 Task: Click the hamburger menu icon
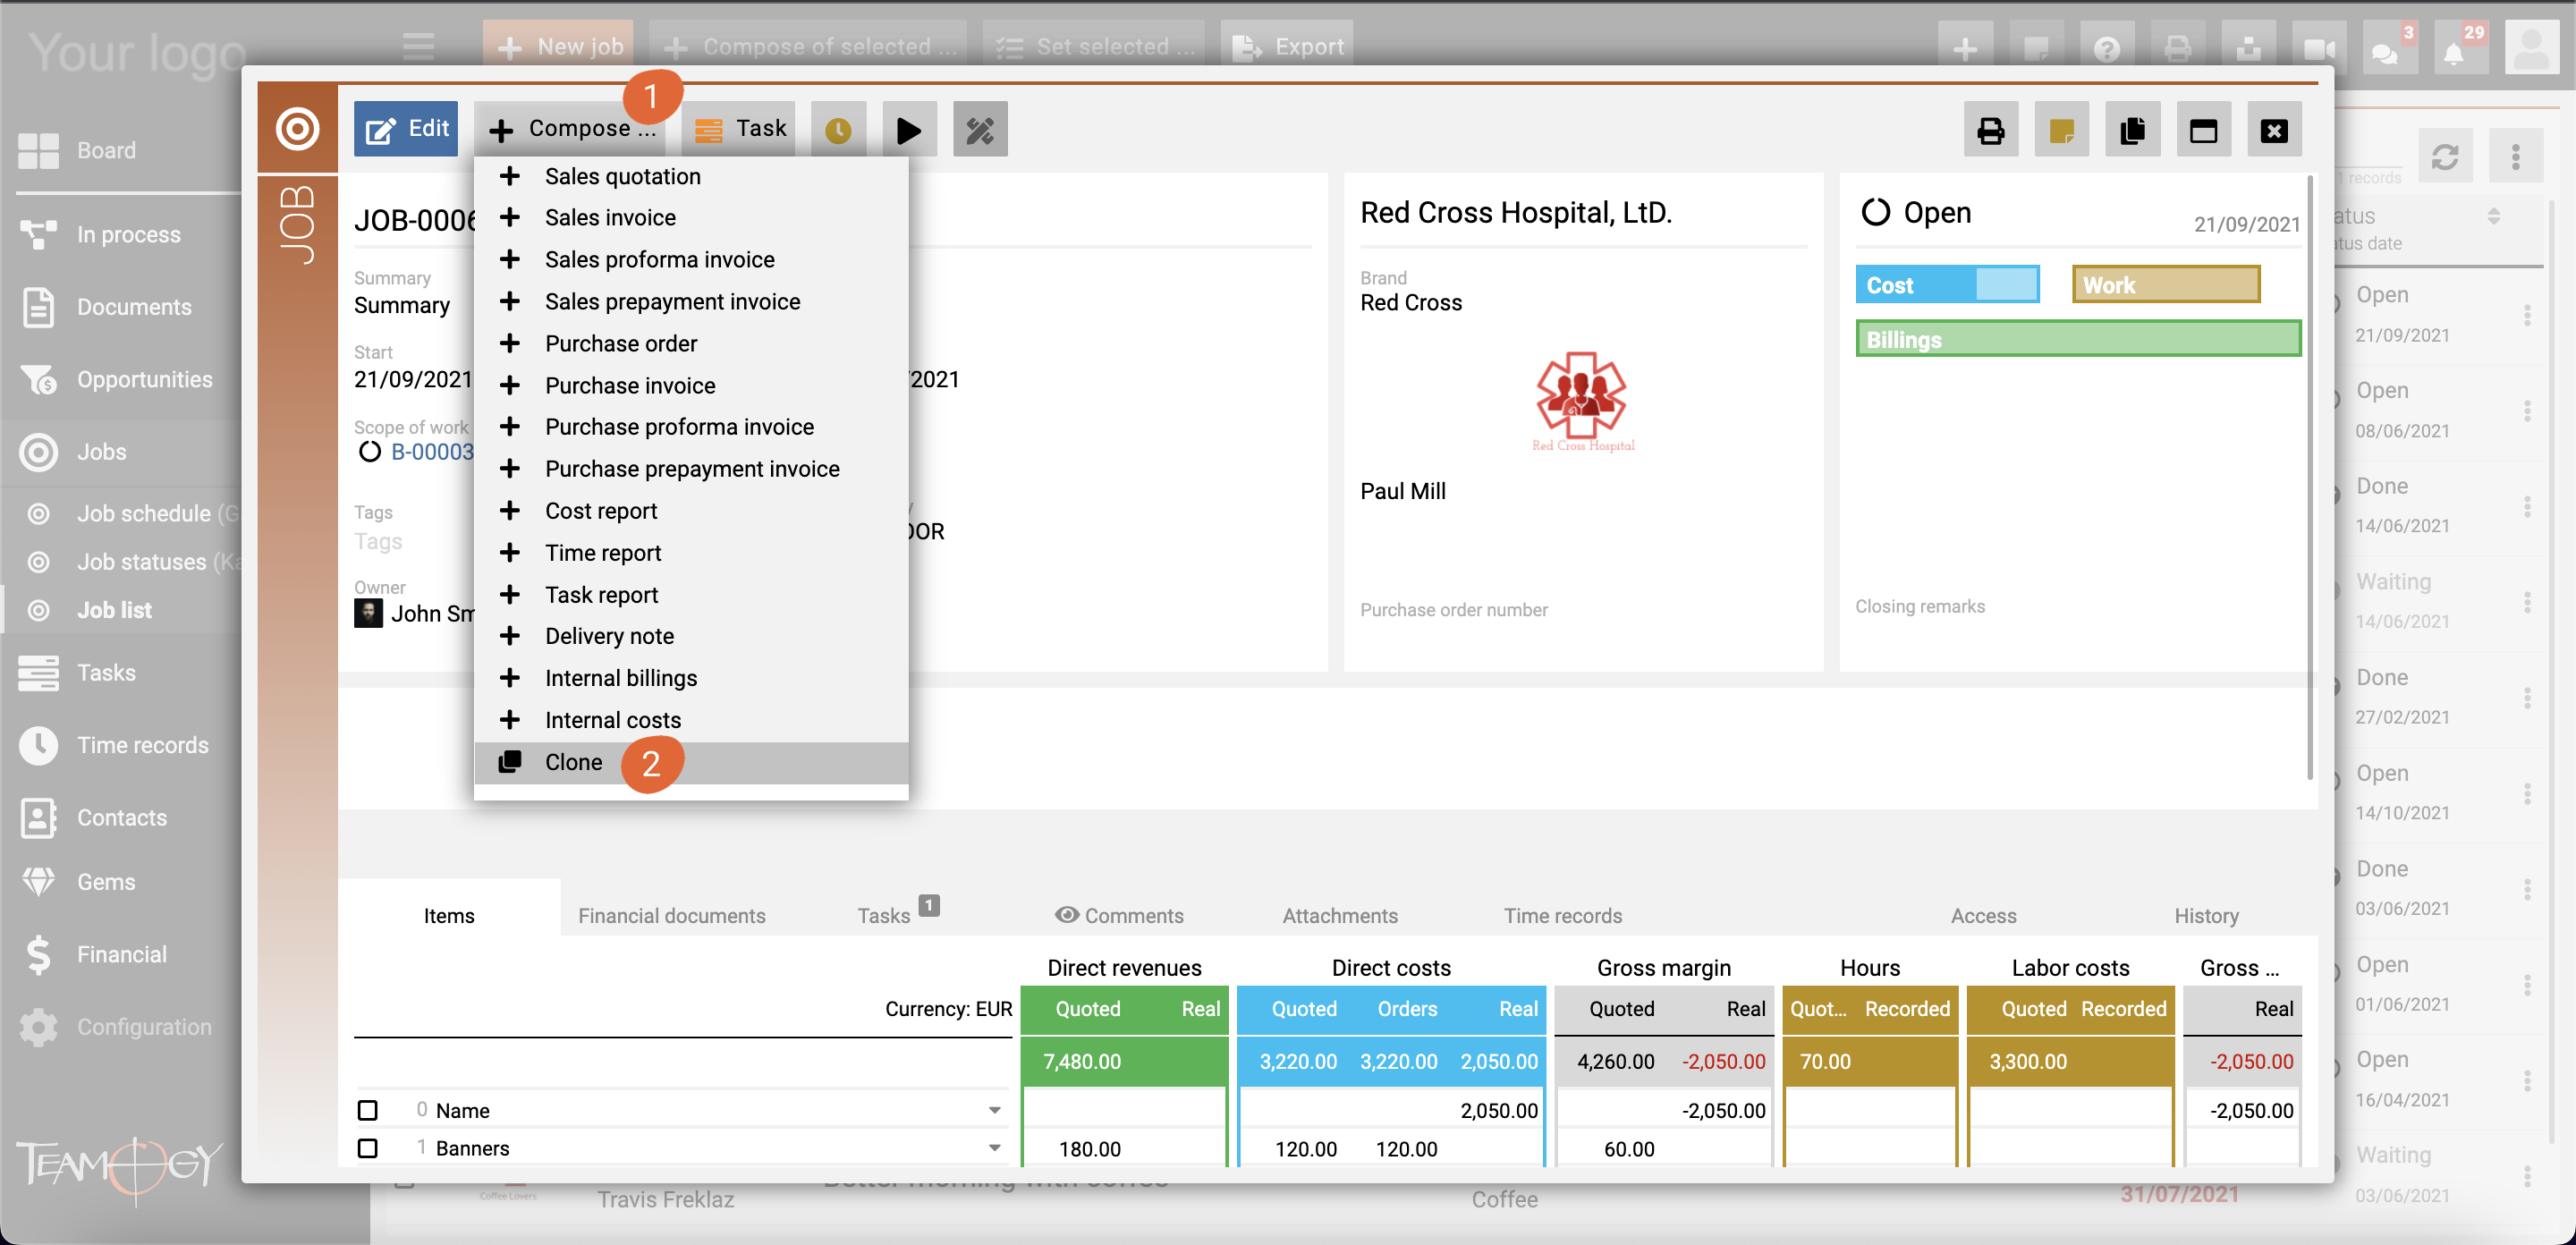pyautogui.click(x=418, y=46)
